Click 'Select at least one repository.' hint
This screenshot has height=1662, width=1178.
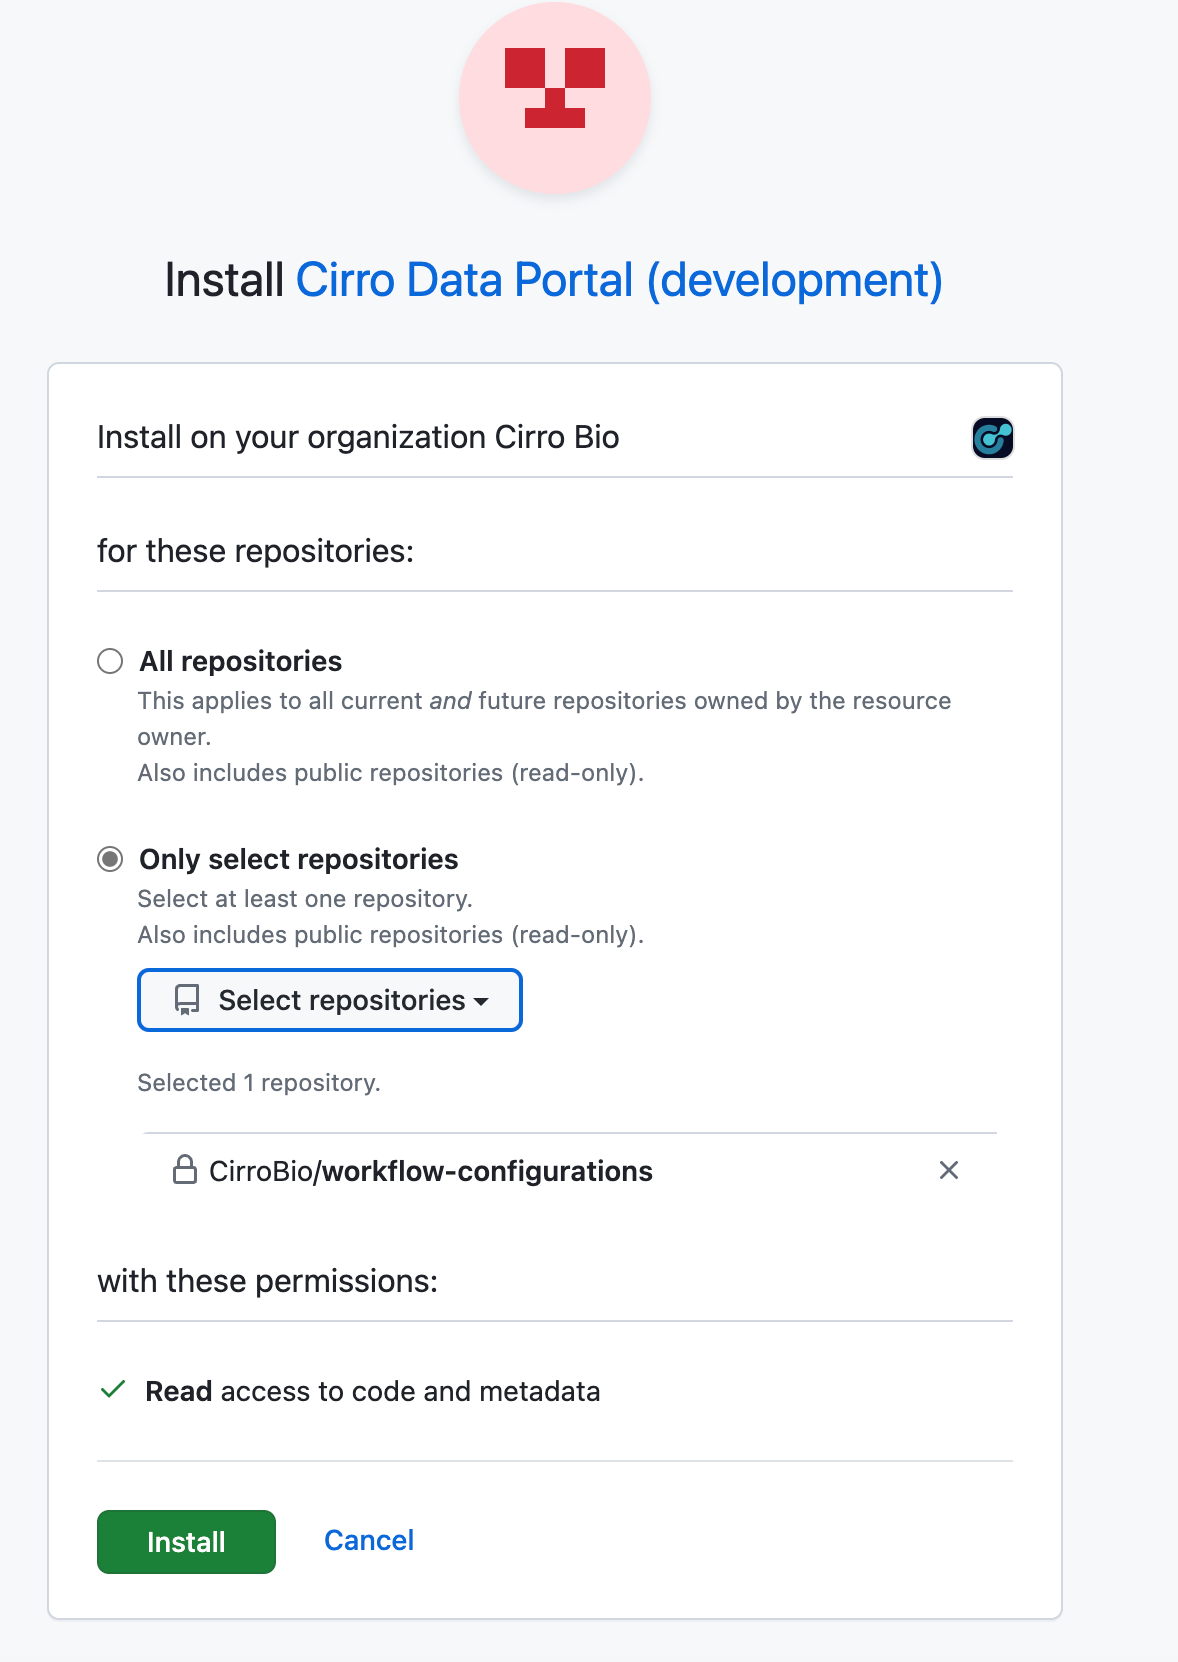[x=305, y=899]
